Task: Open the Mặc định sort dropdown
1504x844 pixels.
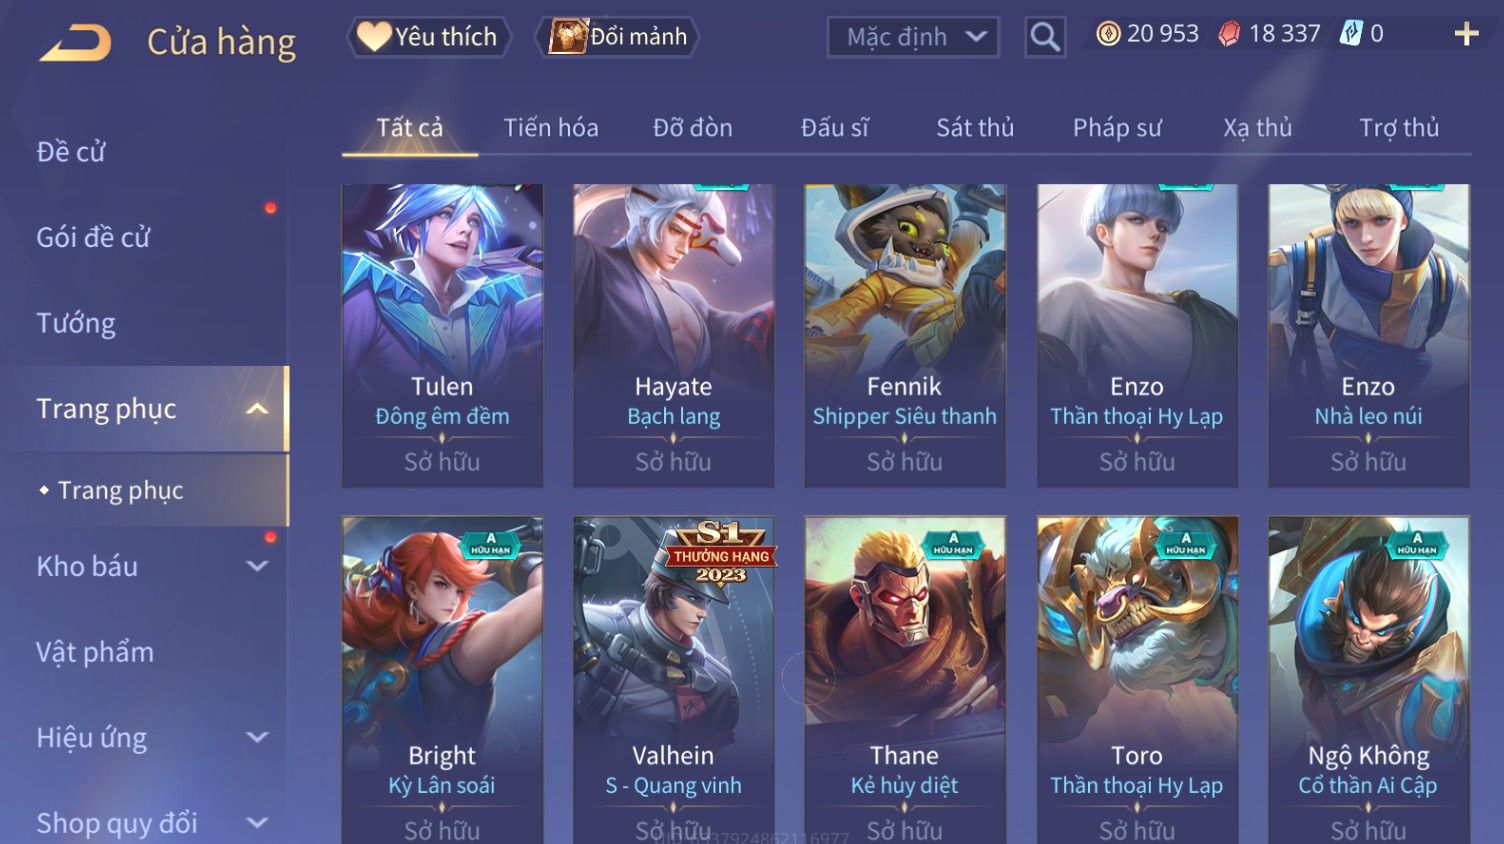Action: 913,38
